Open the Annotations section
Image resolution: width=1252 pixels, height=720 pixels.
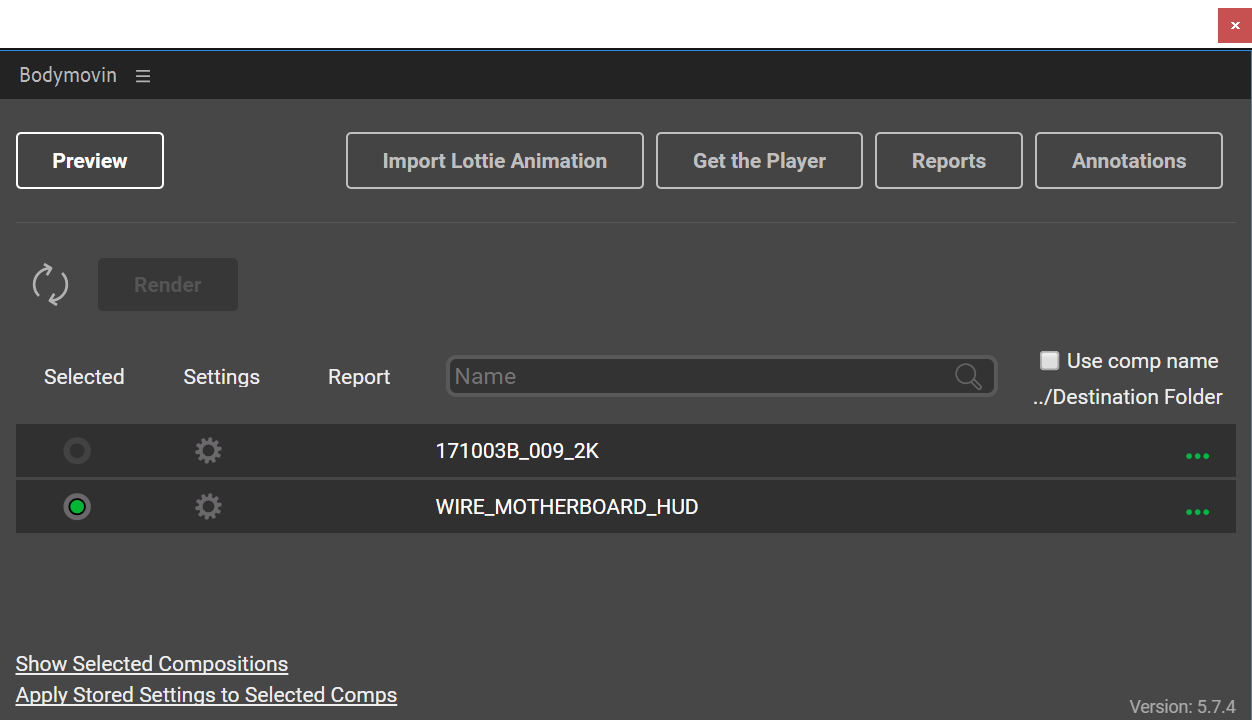1129,161
